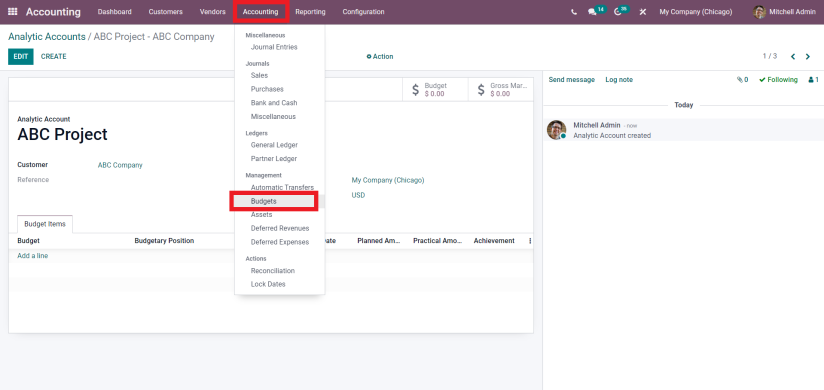Screen dimensions: 824x390
Task: Open My Company (Chicago) company switcher
Action: click(x=696, y=12)
